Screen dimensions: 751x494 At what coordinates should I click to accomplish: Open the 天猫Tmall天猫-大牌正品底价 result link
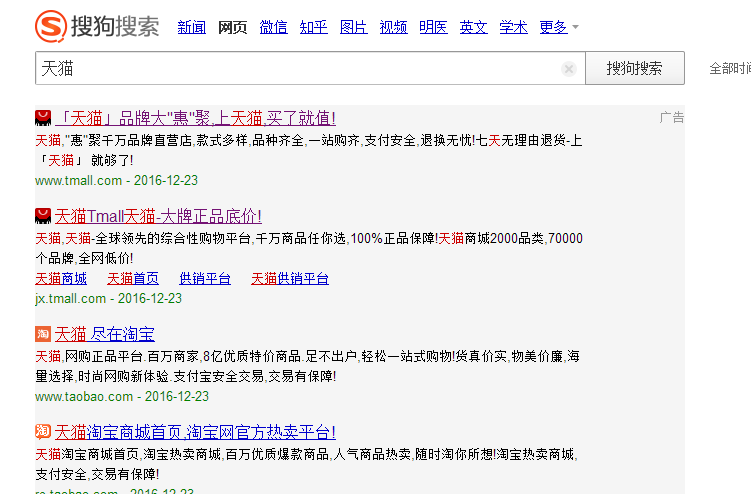(158, 216)
